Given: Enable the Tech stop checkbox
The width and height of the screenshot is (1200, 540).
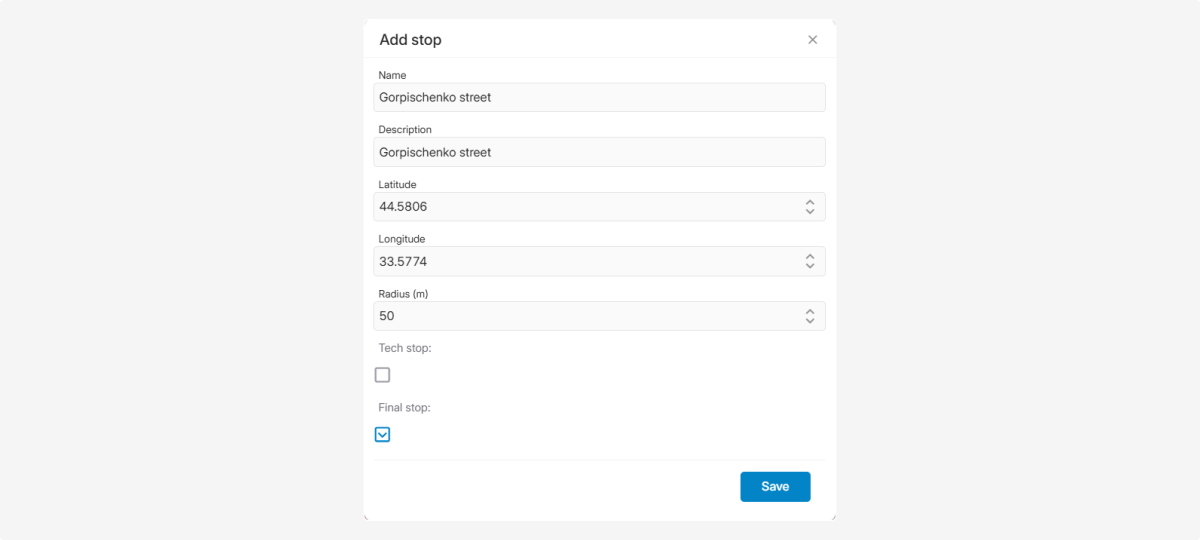Looking at the screenshot, I should click(x=382, y=375).
